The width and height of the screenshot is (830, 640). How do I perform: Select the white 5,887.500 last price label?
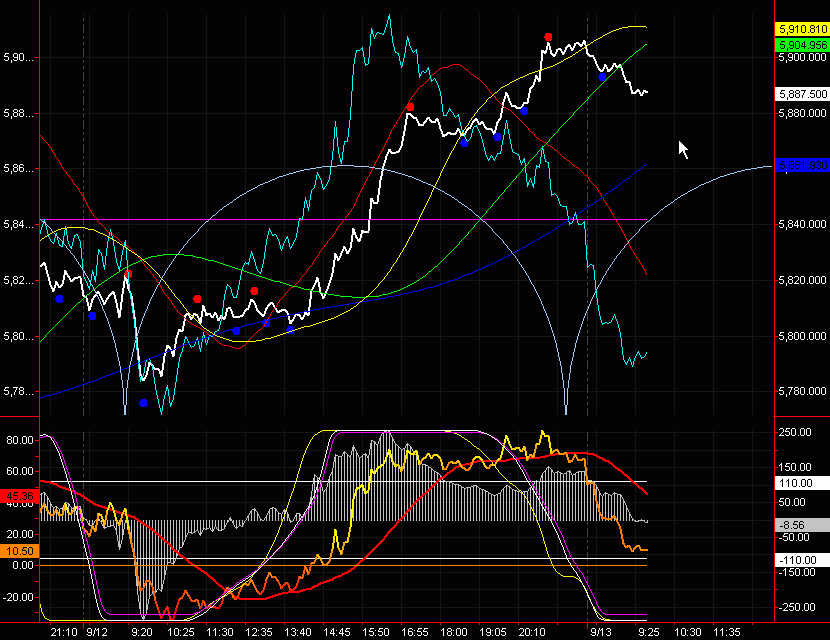[x=801, y=94]
